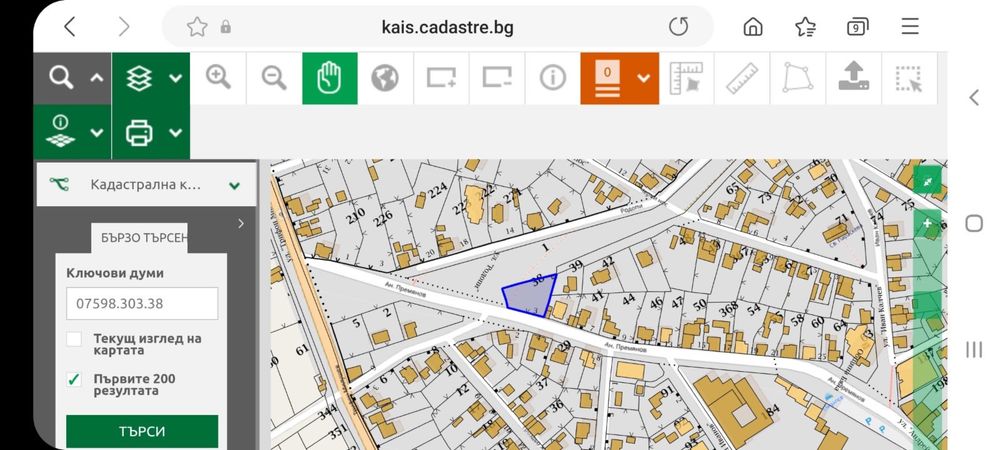Tap the Android home square button

point(974,223)
